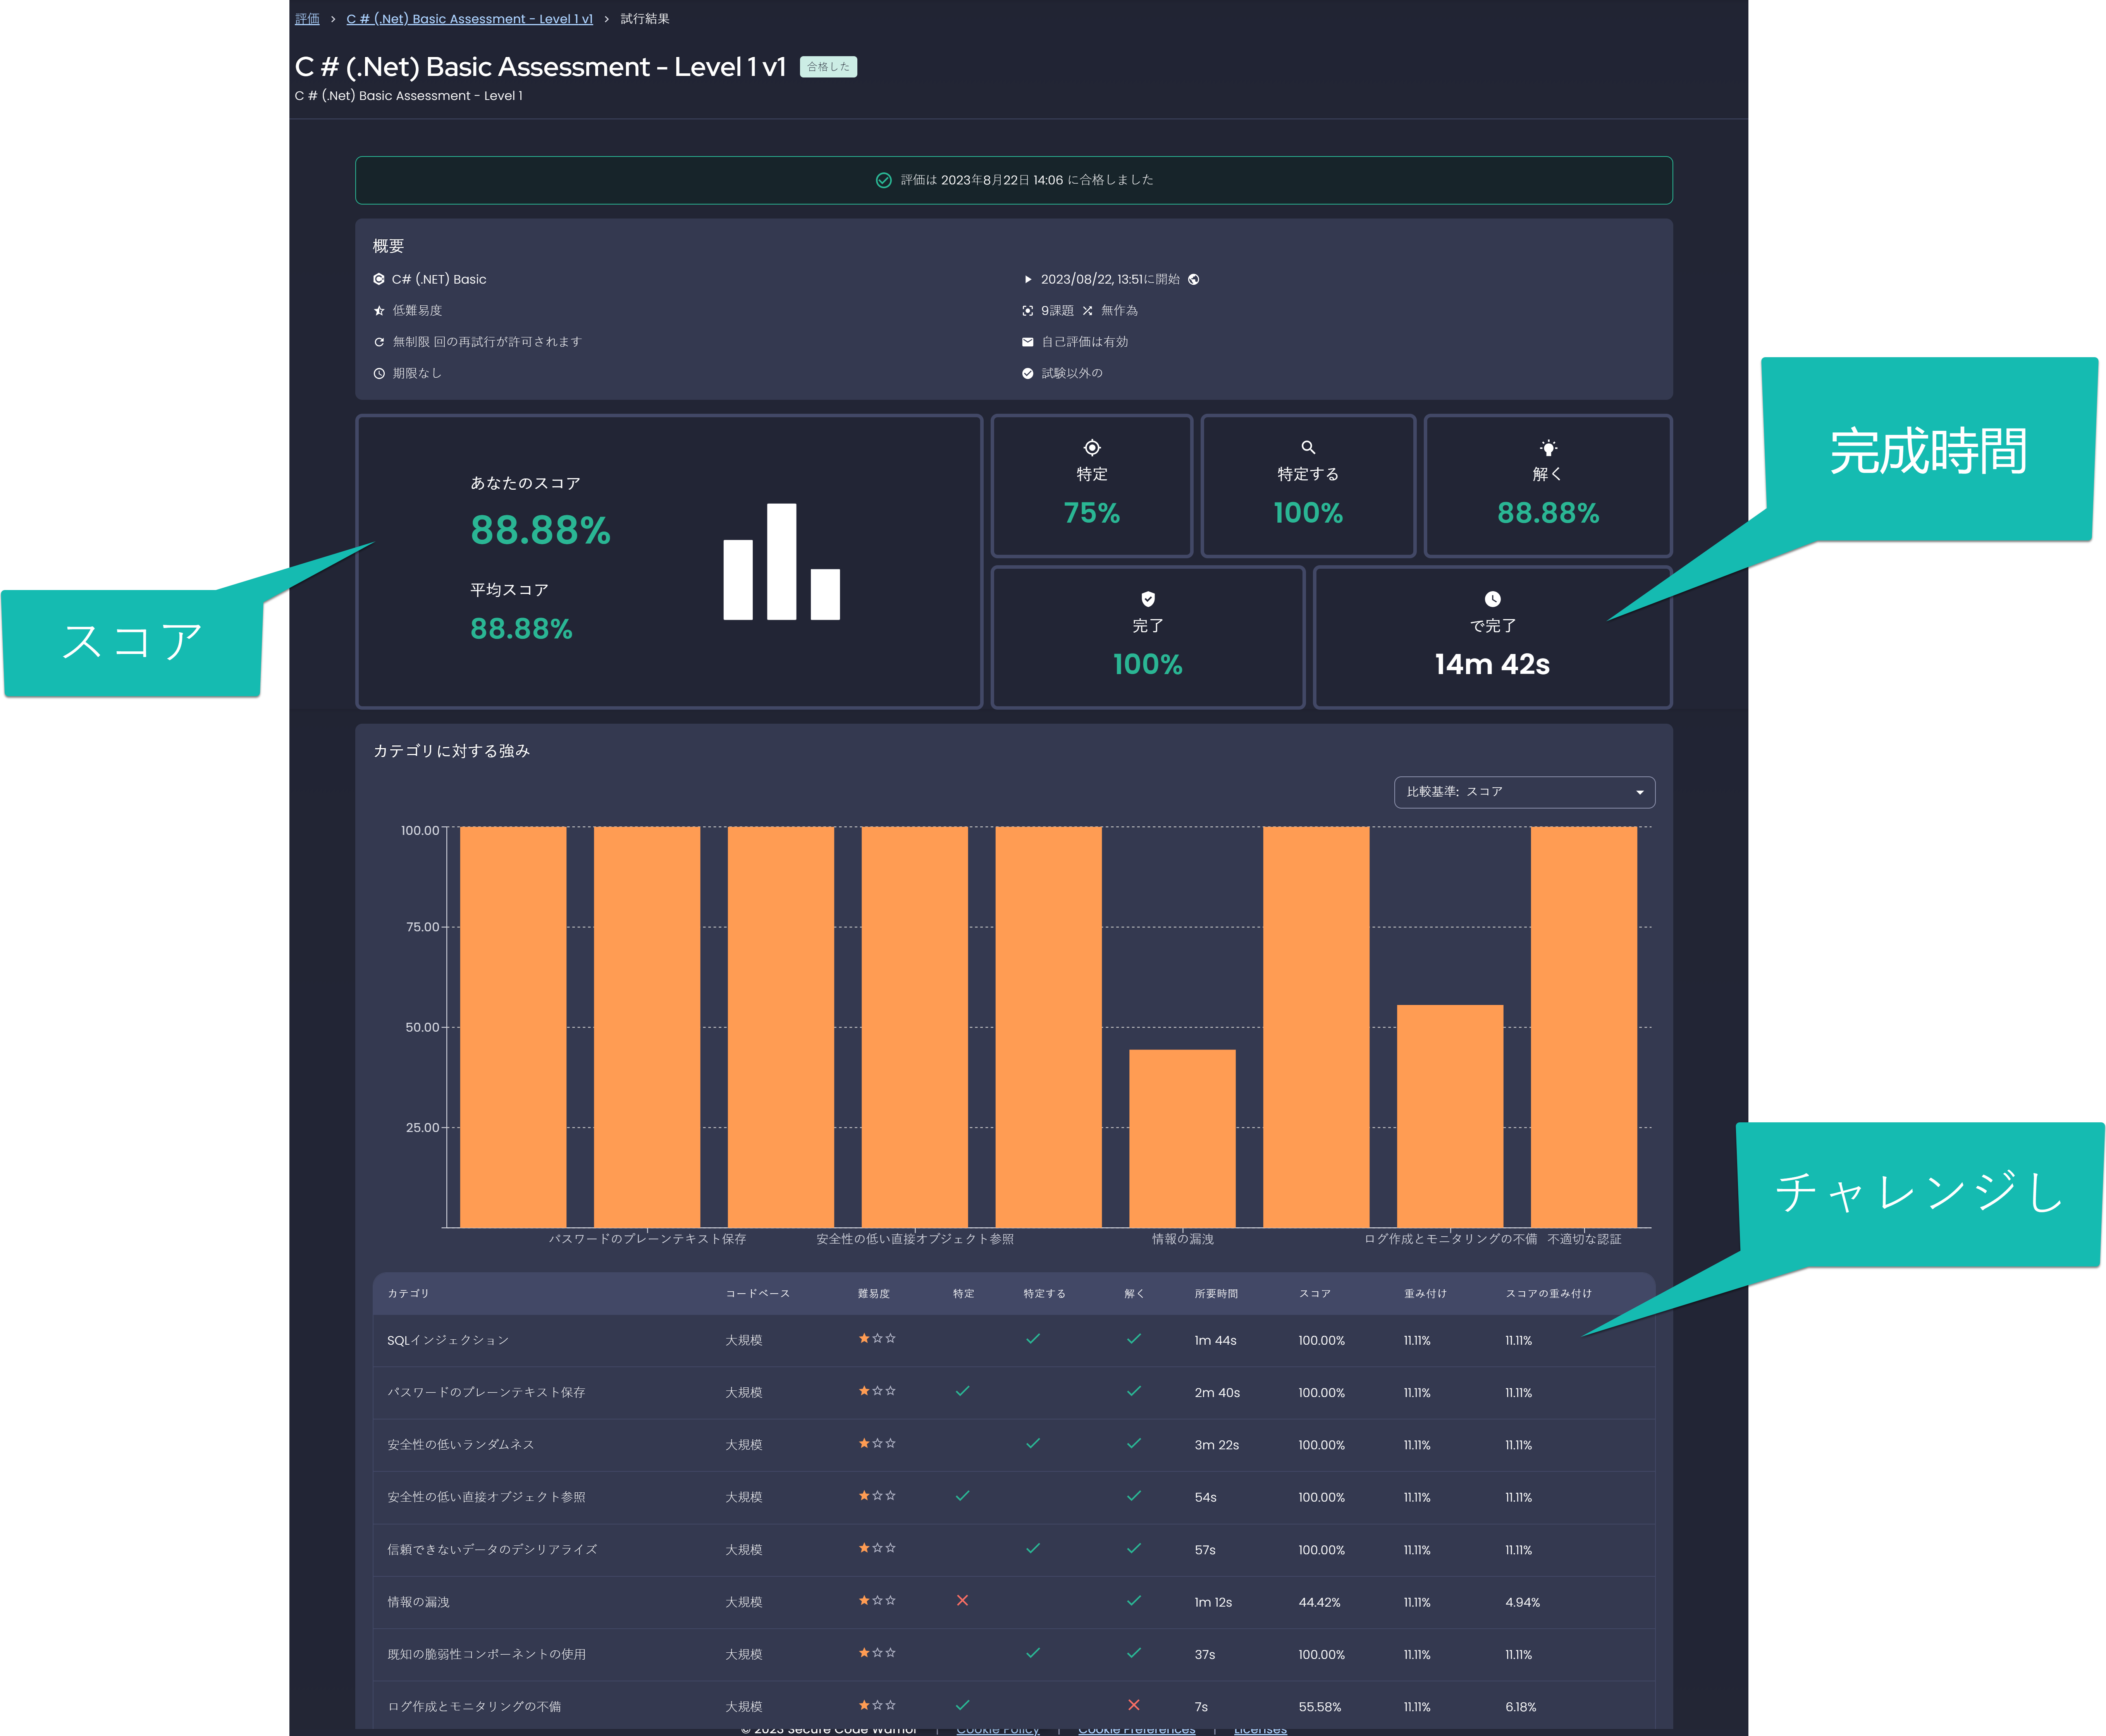The width and height of the screenshot is (2106, 1736).
Task: Click the crosshair icon in the 特定 75% card
Action: pyautogui.click(x=1092, y=447)
